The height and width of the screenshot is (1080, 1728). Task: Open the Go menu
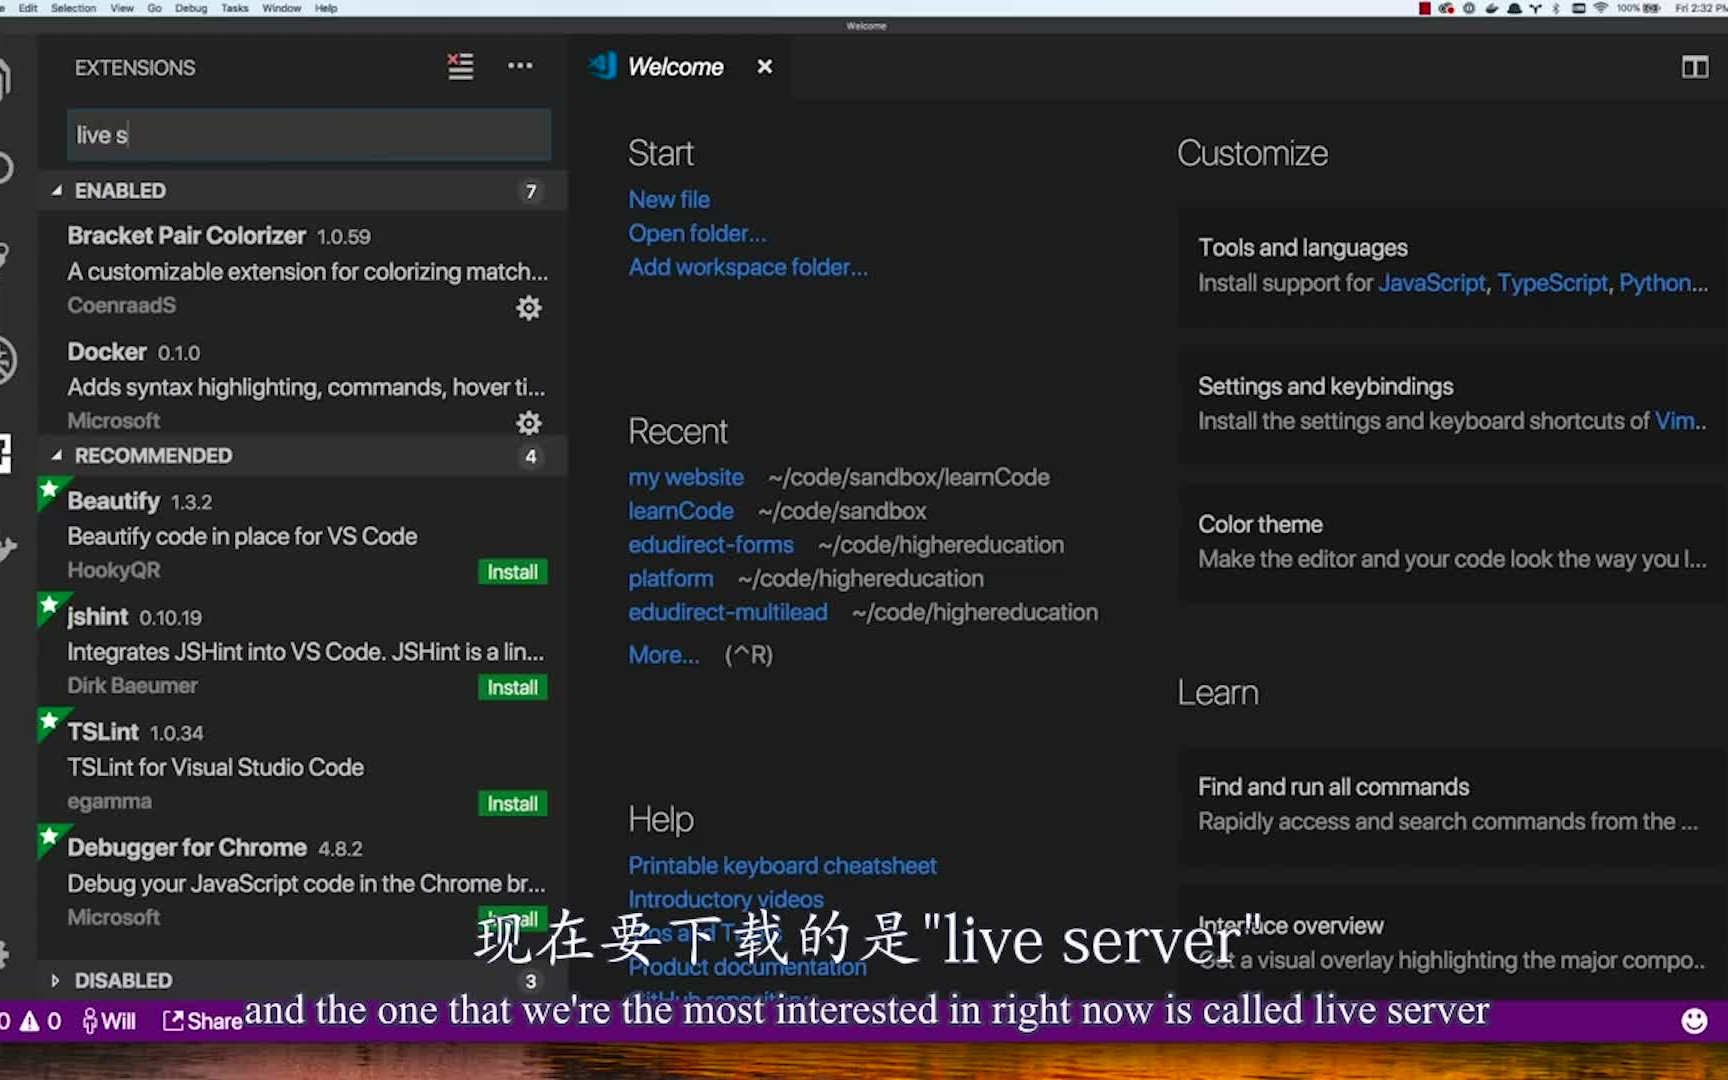pos(154,8)
